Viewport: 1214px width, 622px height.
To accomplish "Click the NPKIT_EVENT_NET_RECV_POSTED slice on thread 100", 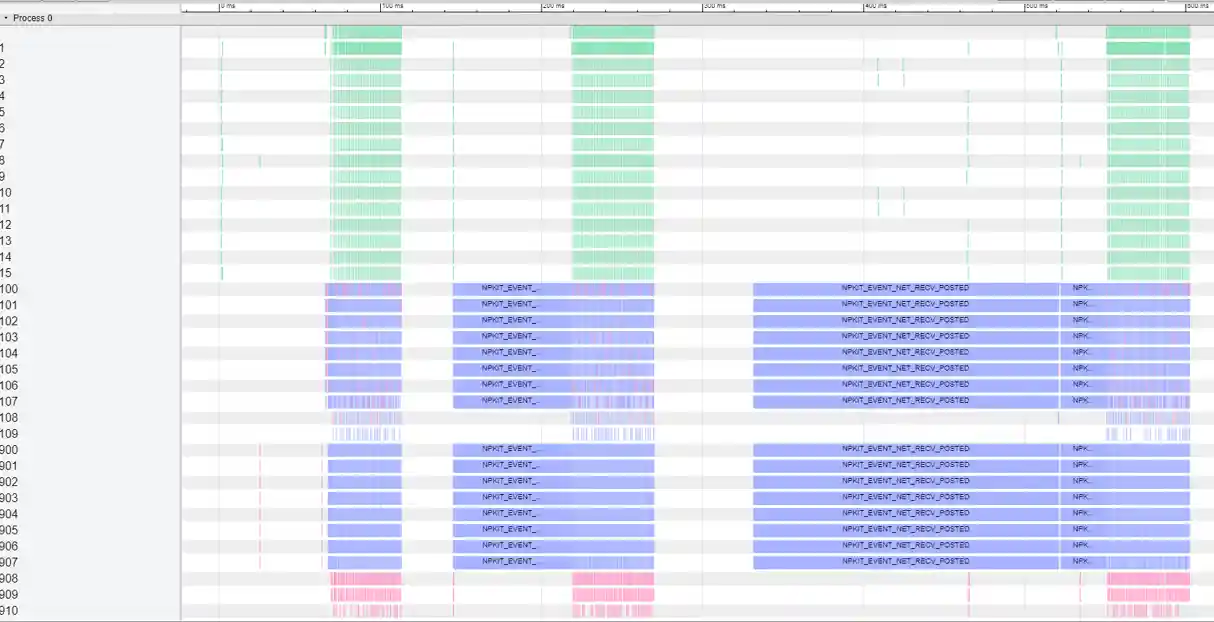I will point(905,287).
